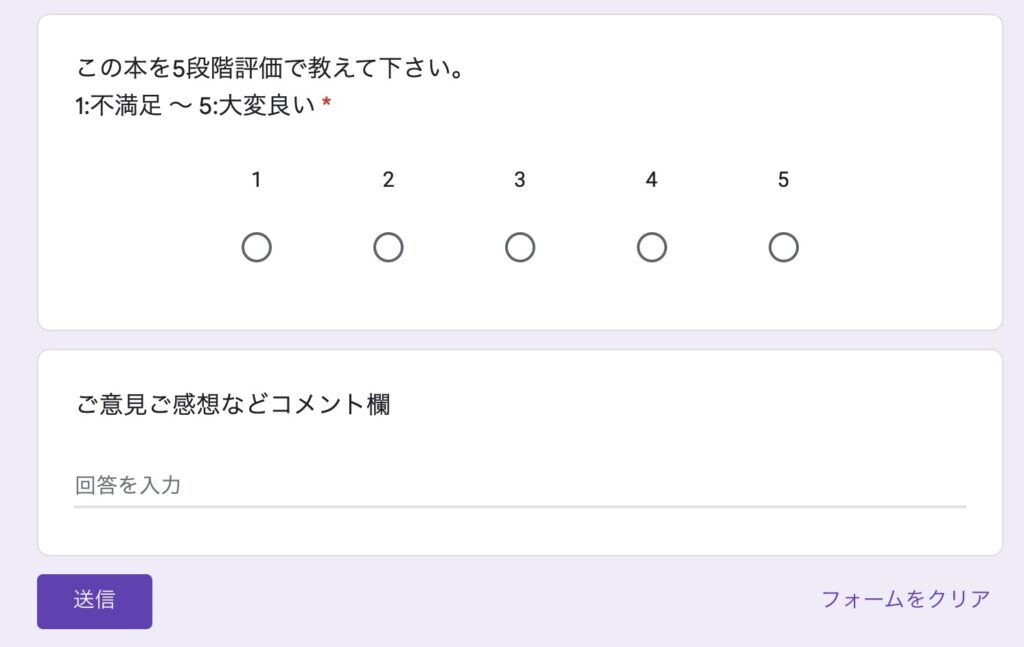Click the ご意見ご感想などコメント欄 heading

[233, 404]
